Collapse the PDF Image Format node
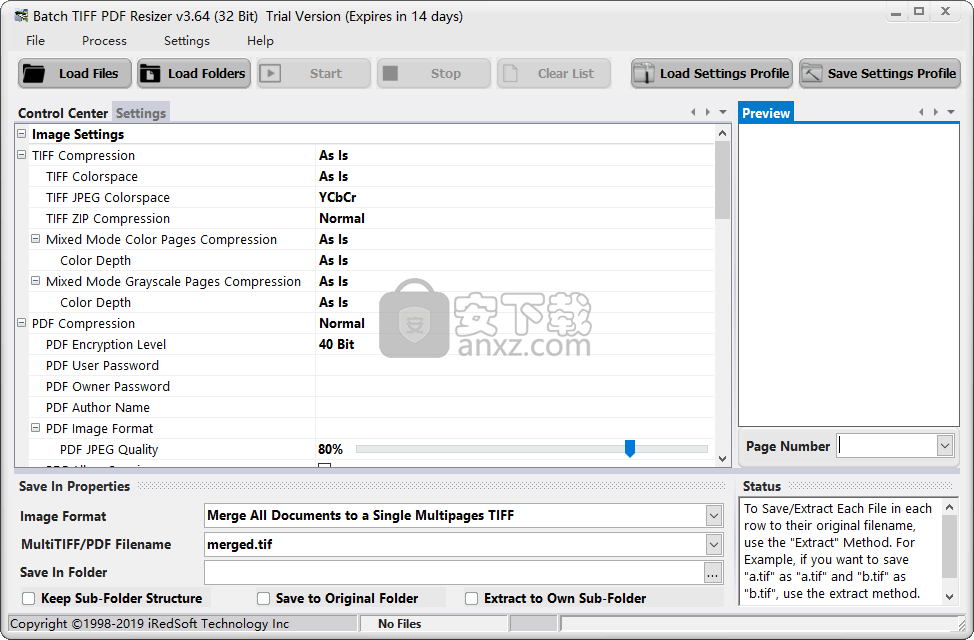 click(x=35, y=427)
